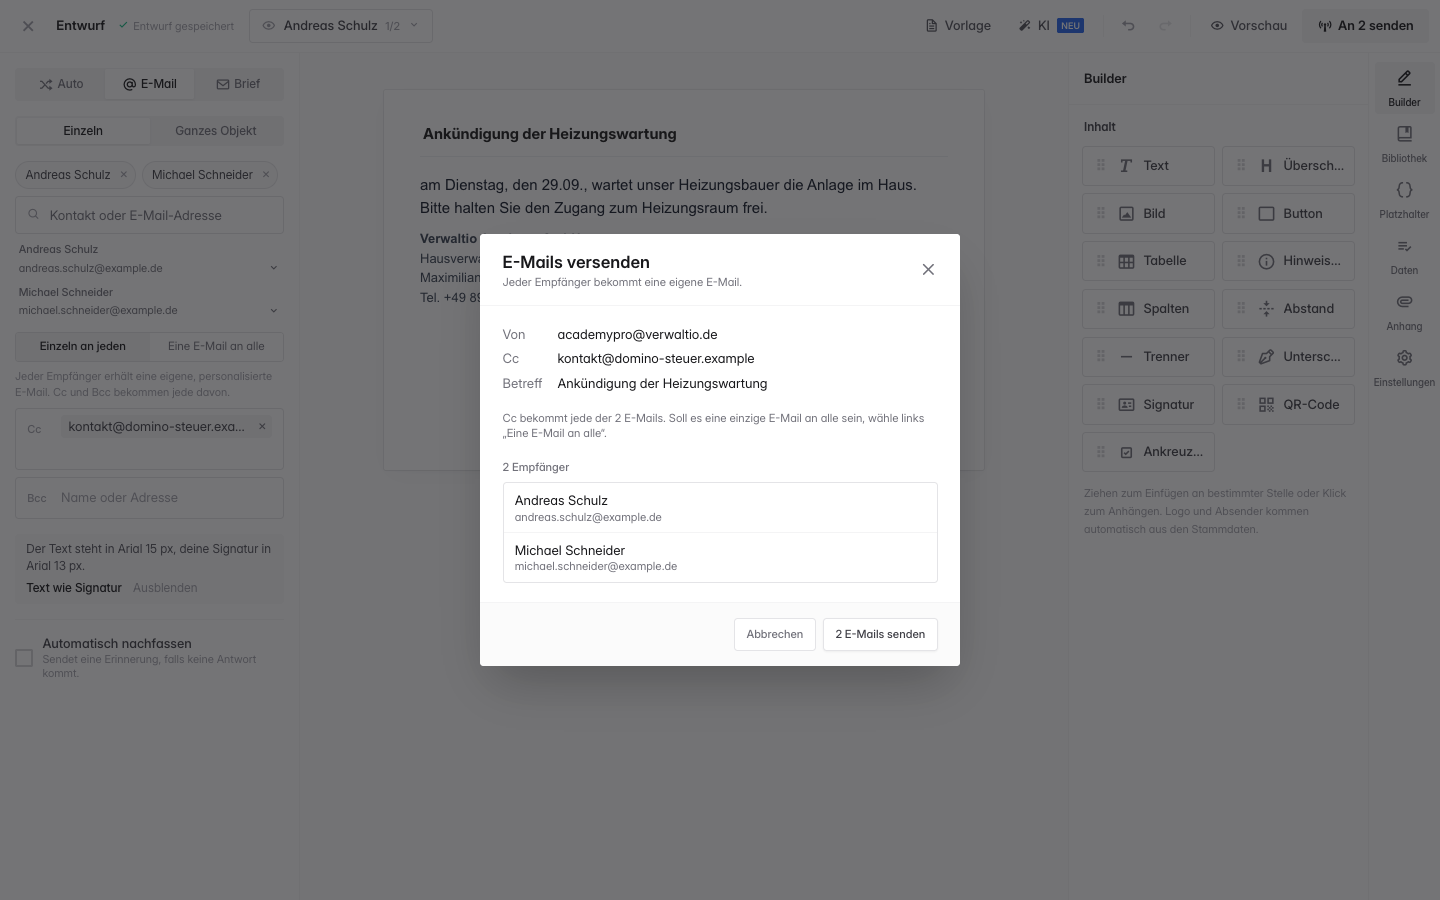The width and height of the screenshot is (1440, 900).
Task: Open the KI assistant button
Action: tap(1051, 26)
